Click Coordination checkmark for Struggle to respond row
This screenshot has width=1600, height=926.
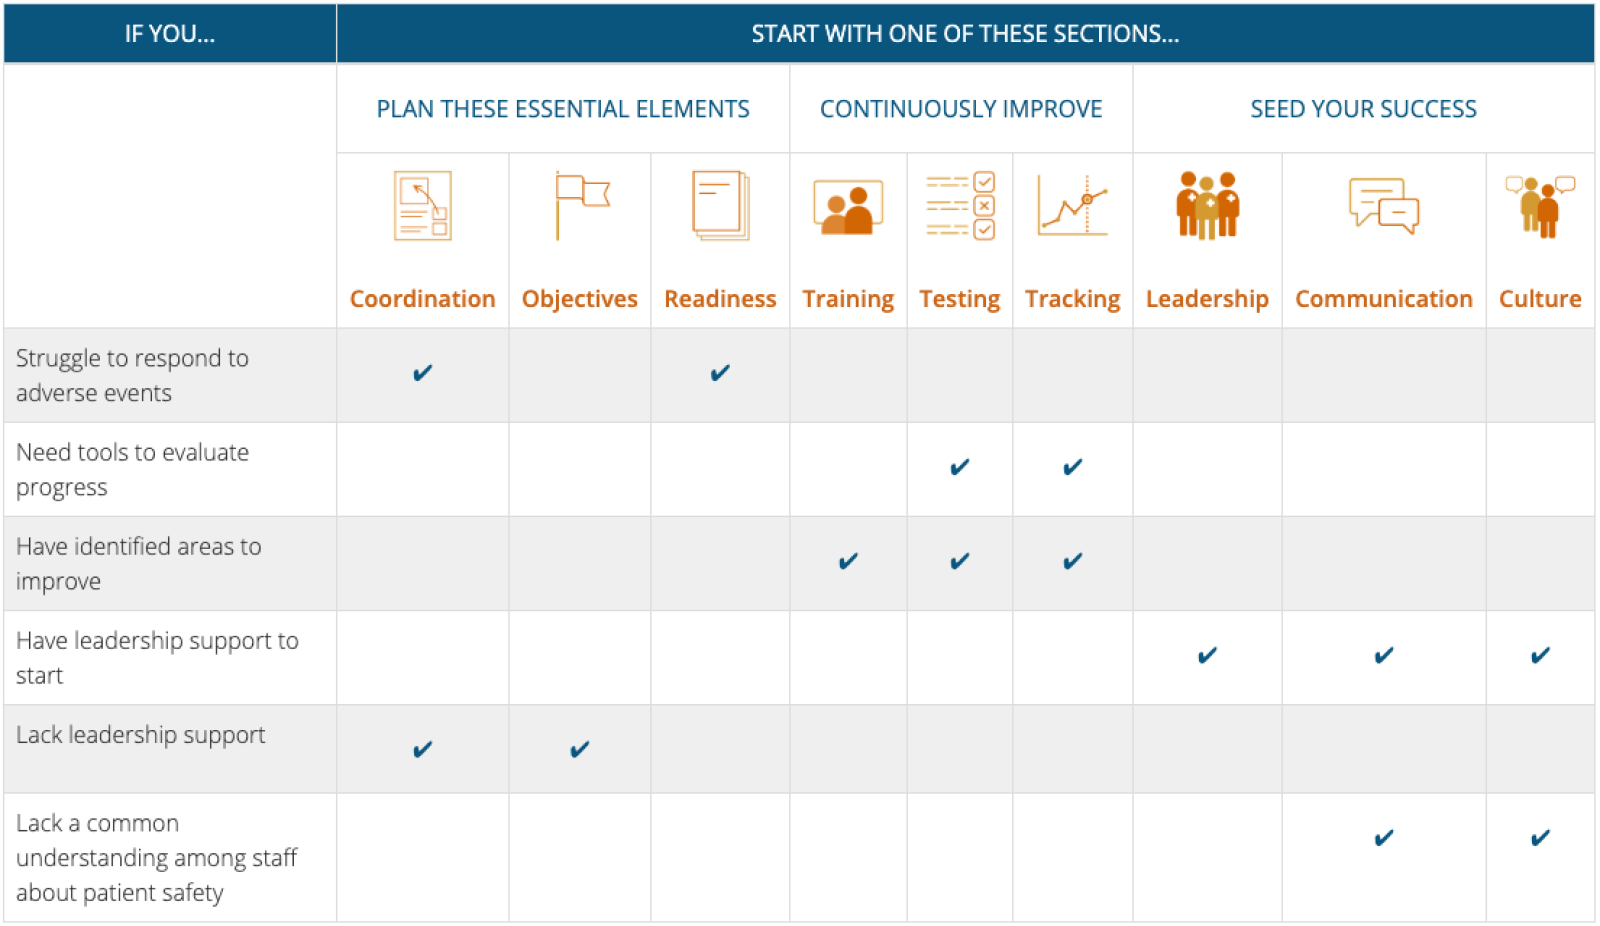tap(422, 373)
